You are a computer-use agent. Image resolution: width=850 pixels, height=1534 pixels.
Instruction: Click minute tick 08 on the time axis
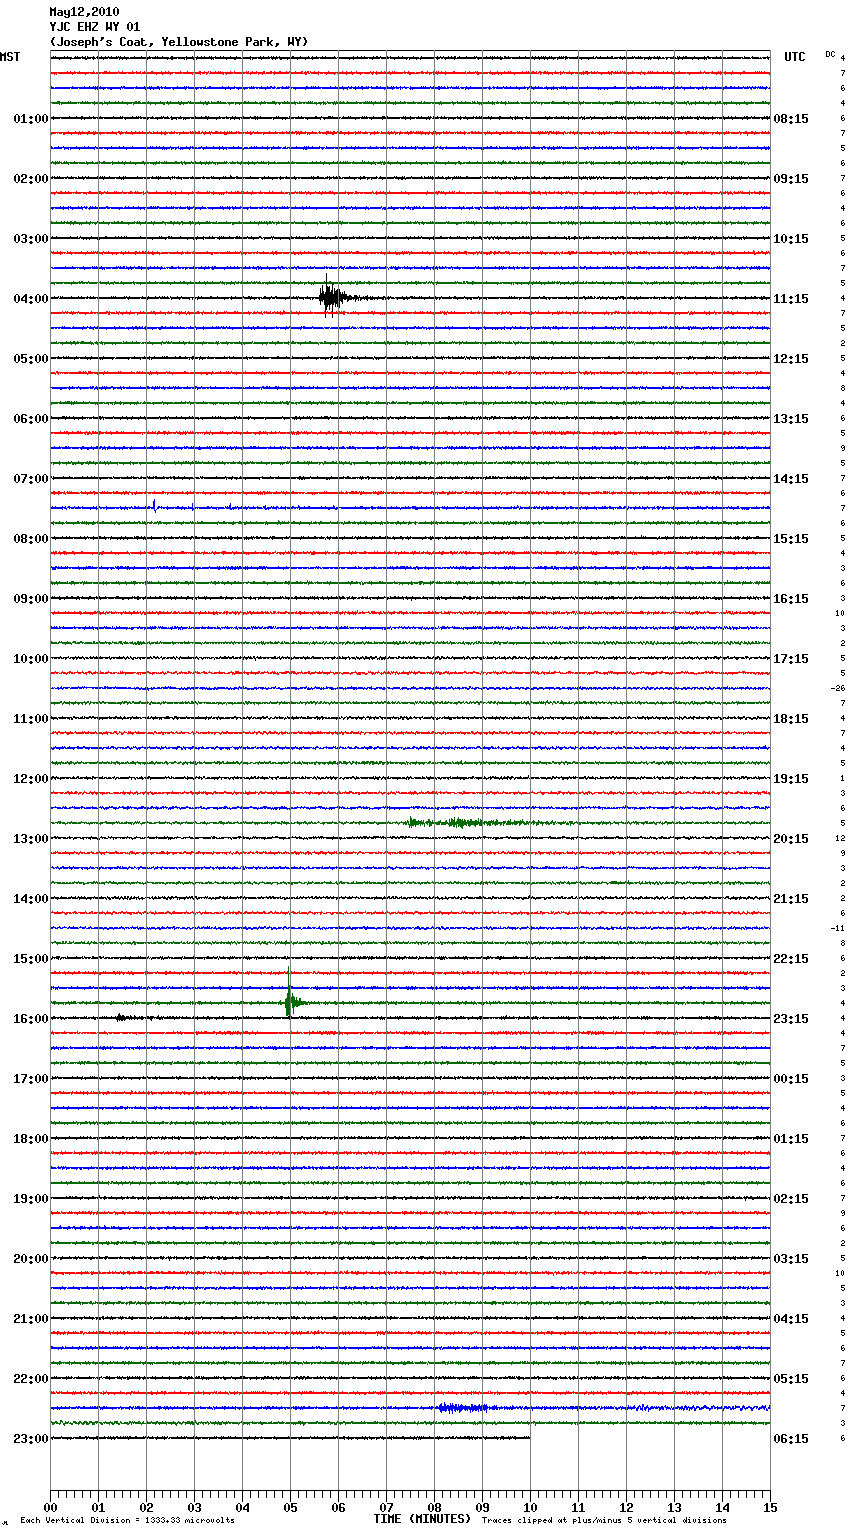(434, 1507)
